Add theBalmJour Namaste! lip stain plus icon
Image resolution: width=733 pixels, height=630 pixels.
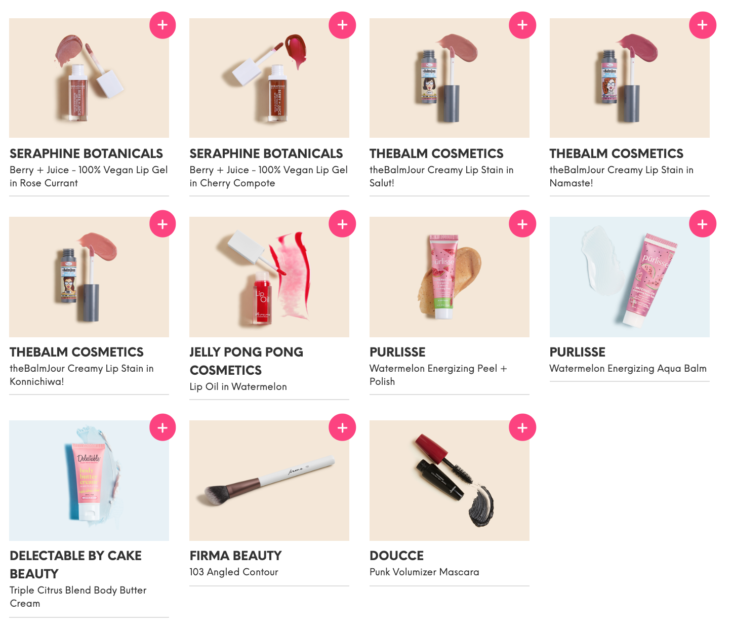click(702, 25)
